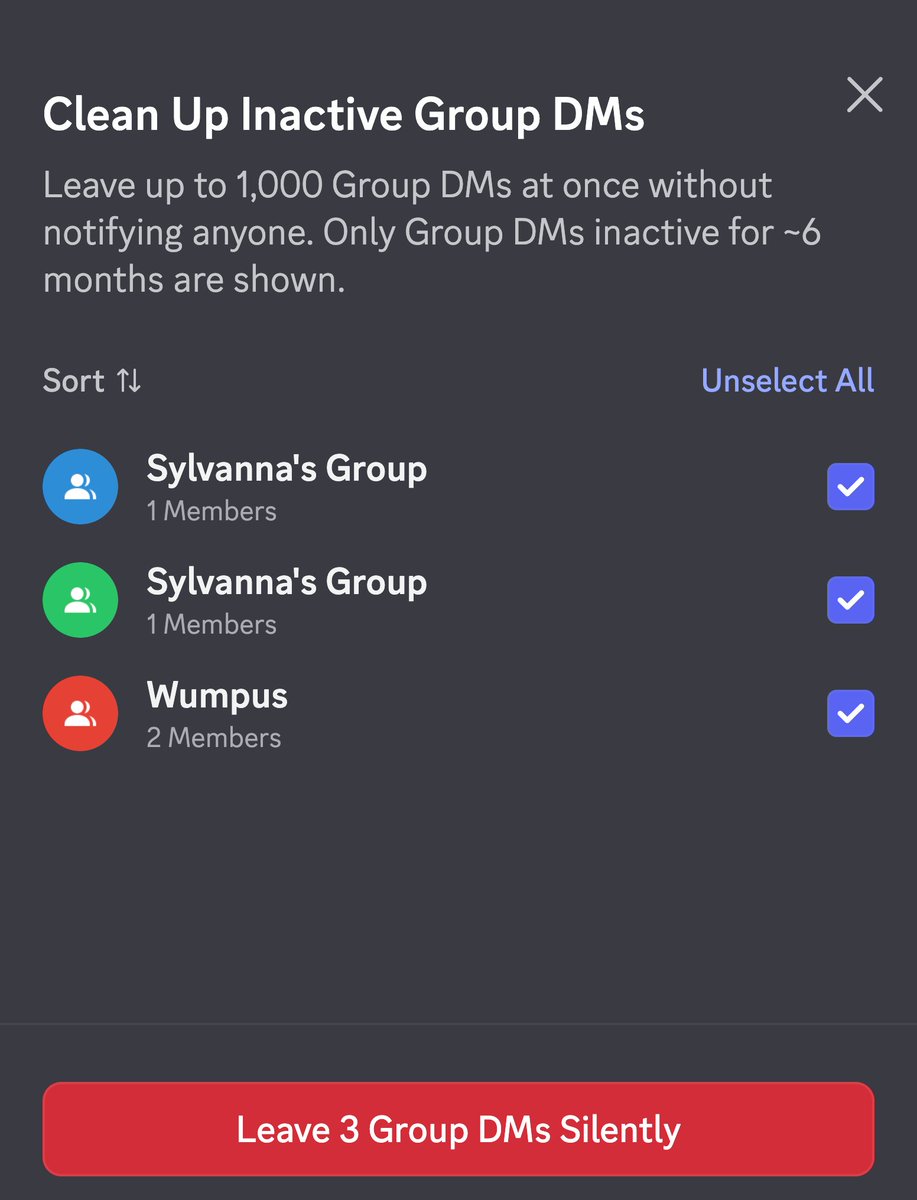Image resolution: width=917 pixels, height=1200 pixels.
Task: Click the Unselect All link
Action: tap(788, 381)
